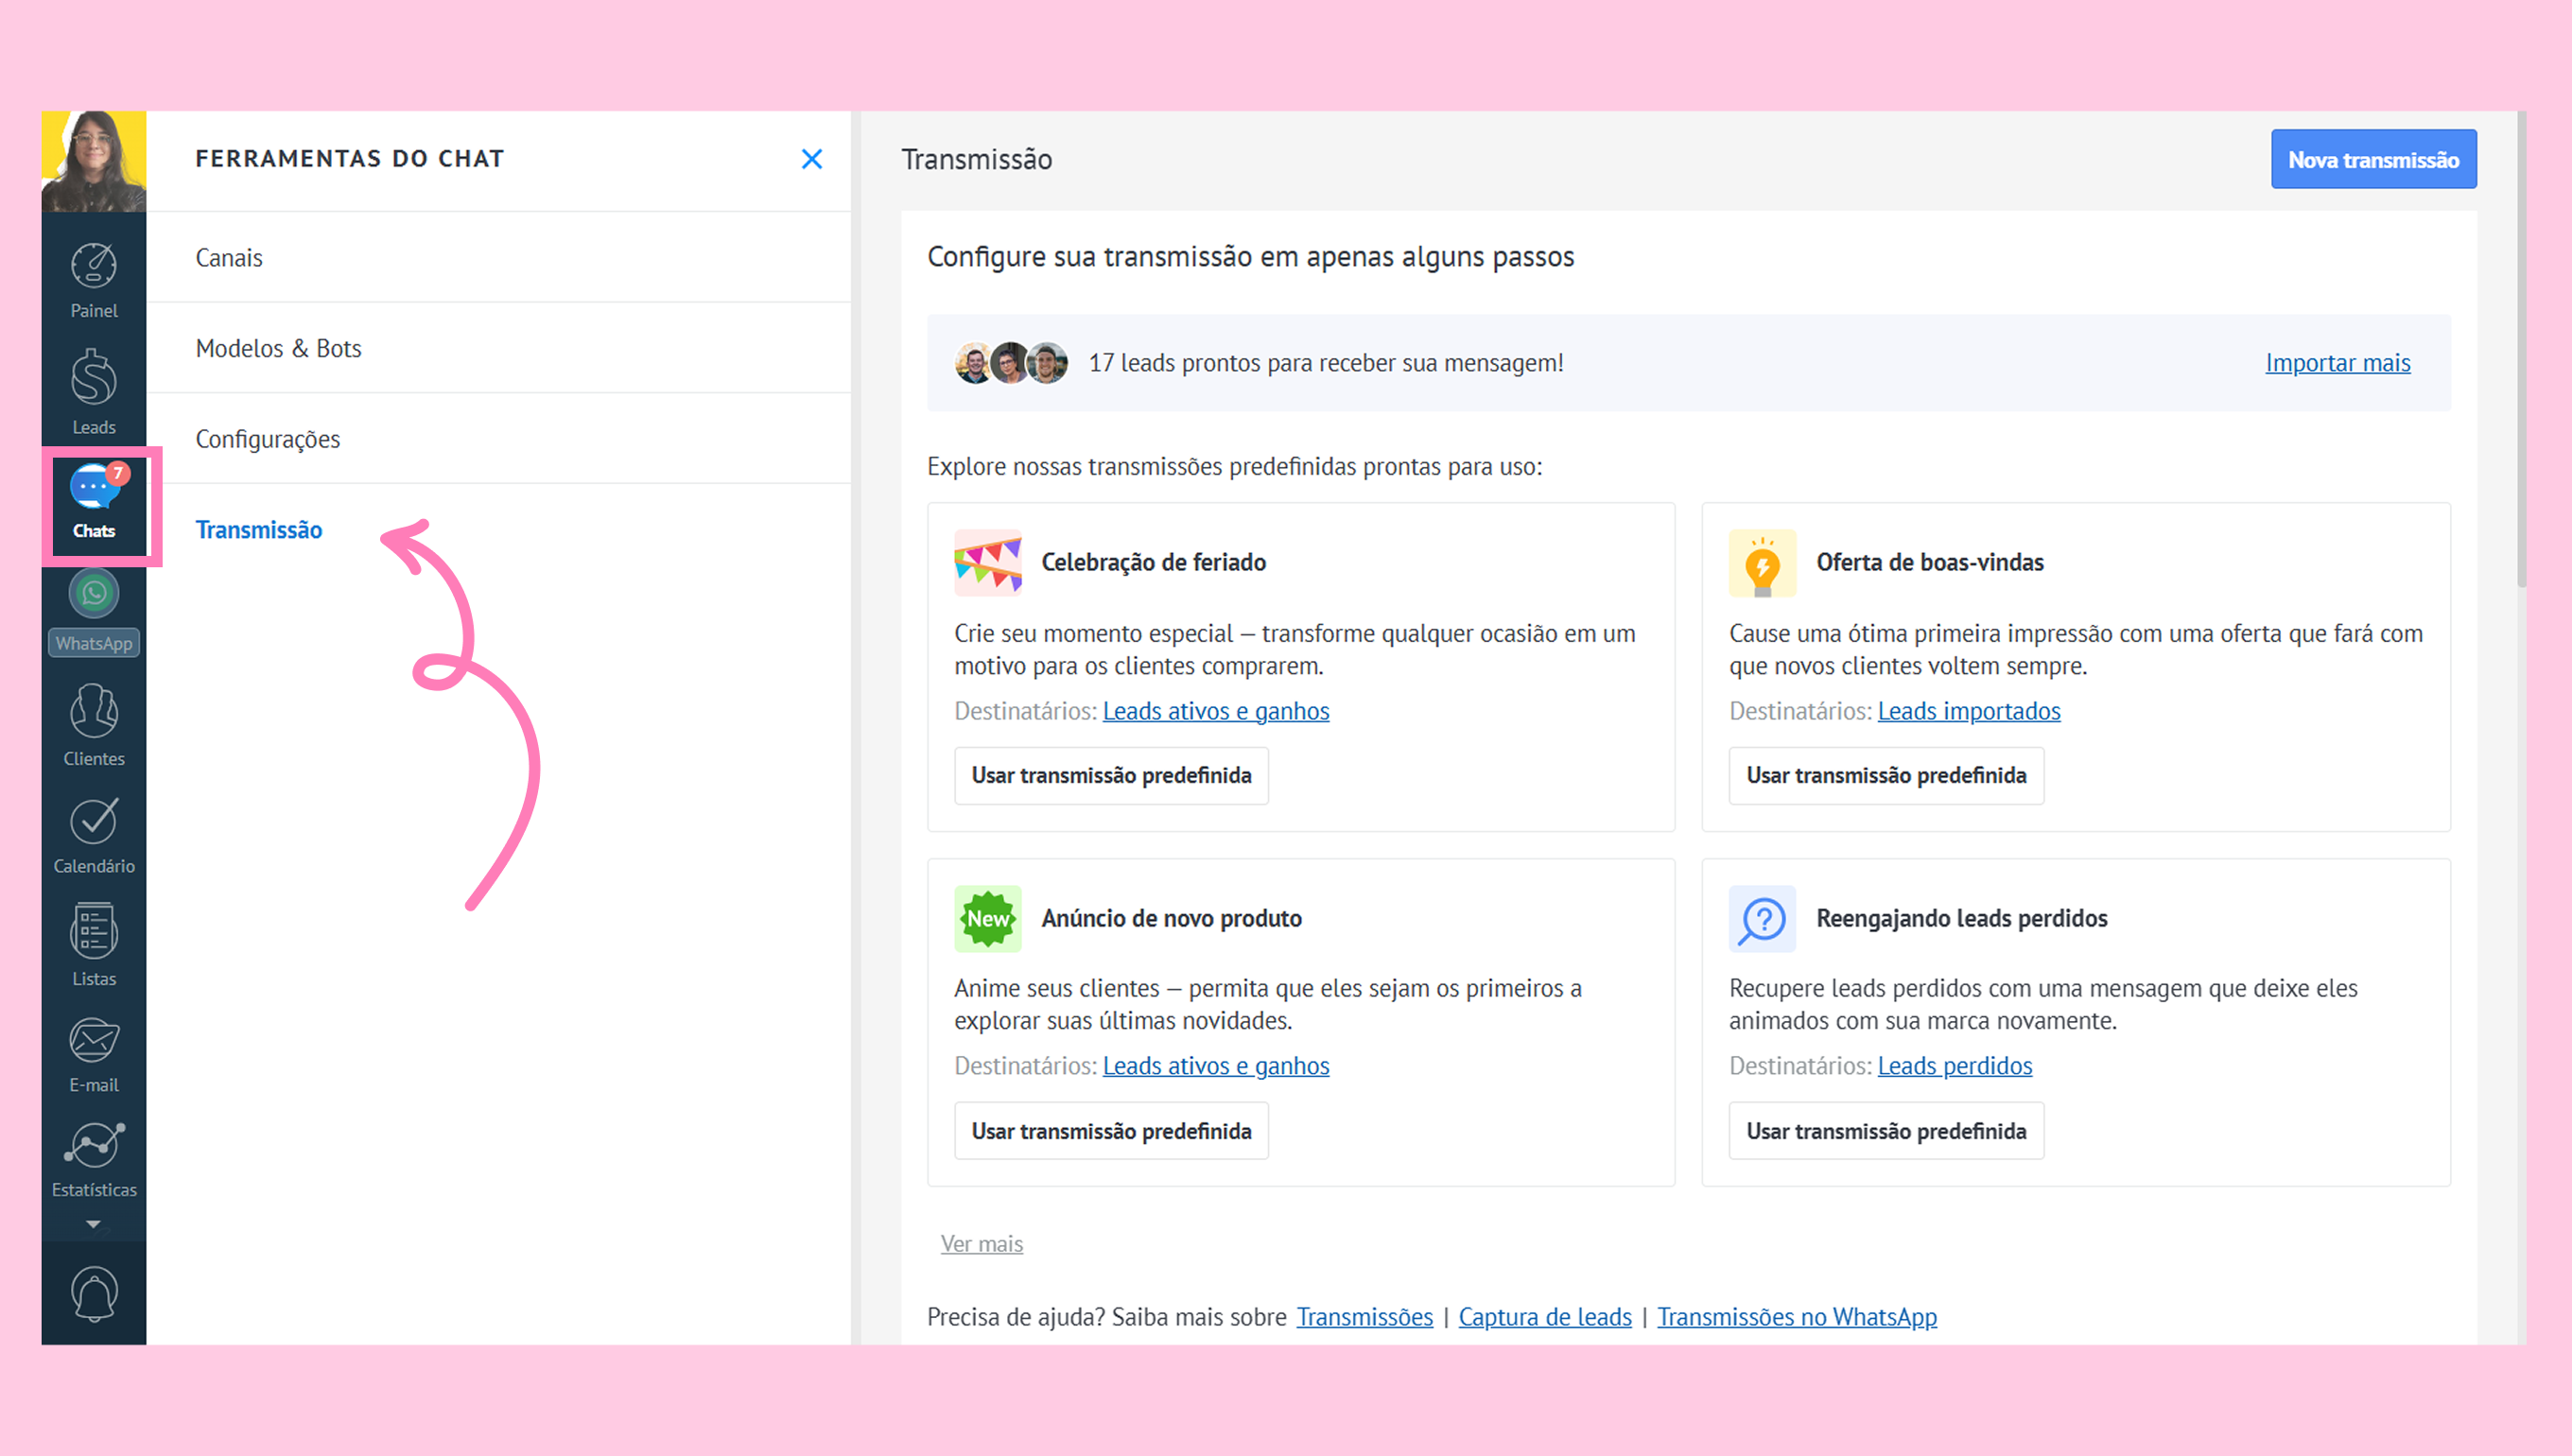Click the user profile photo
Screen dimensions: 2572x1456
coord(93,161)
